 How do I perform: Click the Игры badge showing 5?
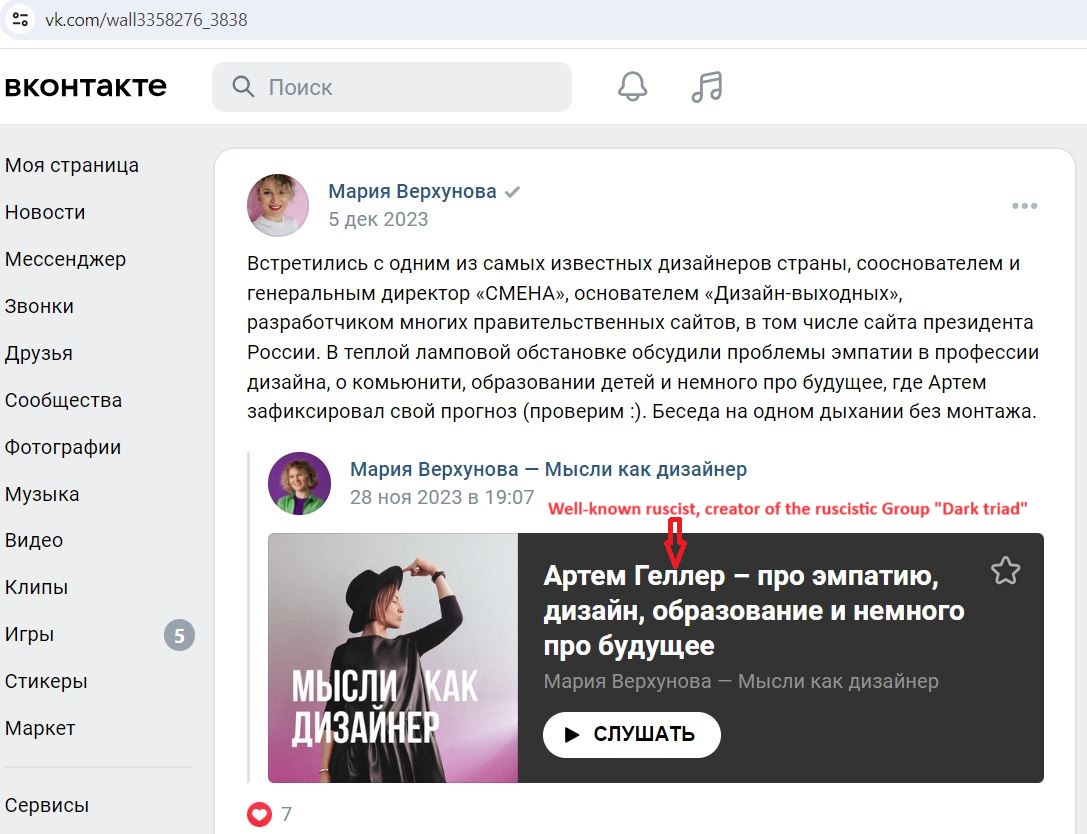tap(180, 635)
